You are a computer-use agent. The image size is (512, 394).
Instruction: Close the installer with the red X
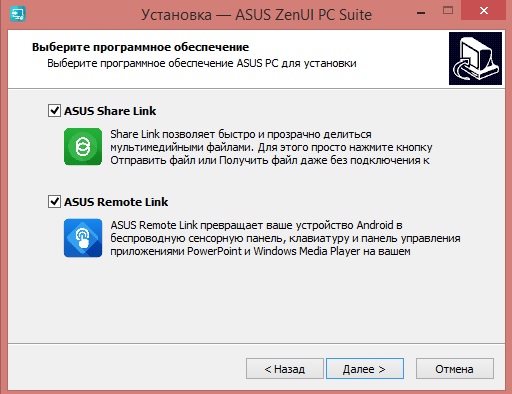coord(484,11)
